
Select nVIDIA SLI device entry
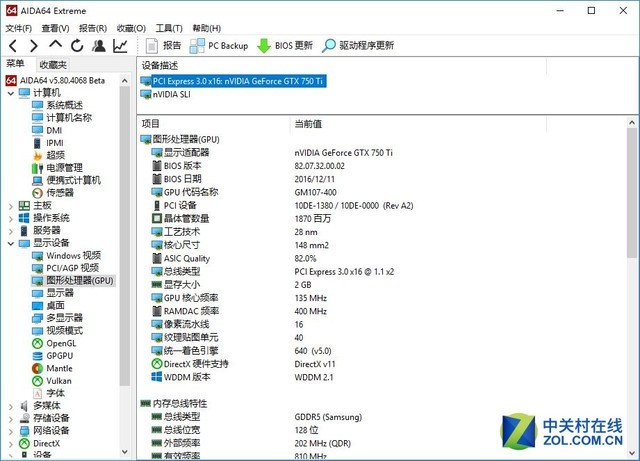click(x=165, y=94)
